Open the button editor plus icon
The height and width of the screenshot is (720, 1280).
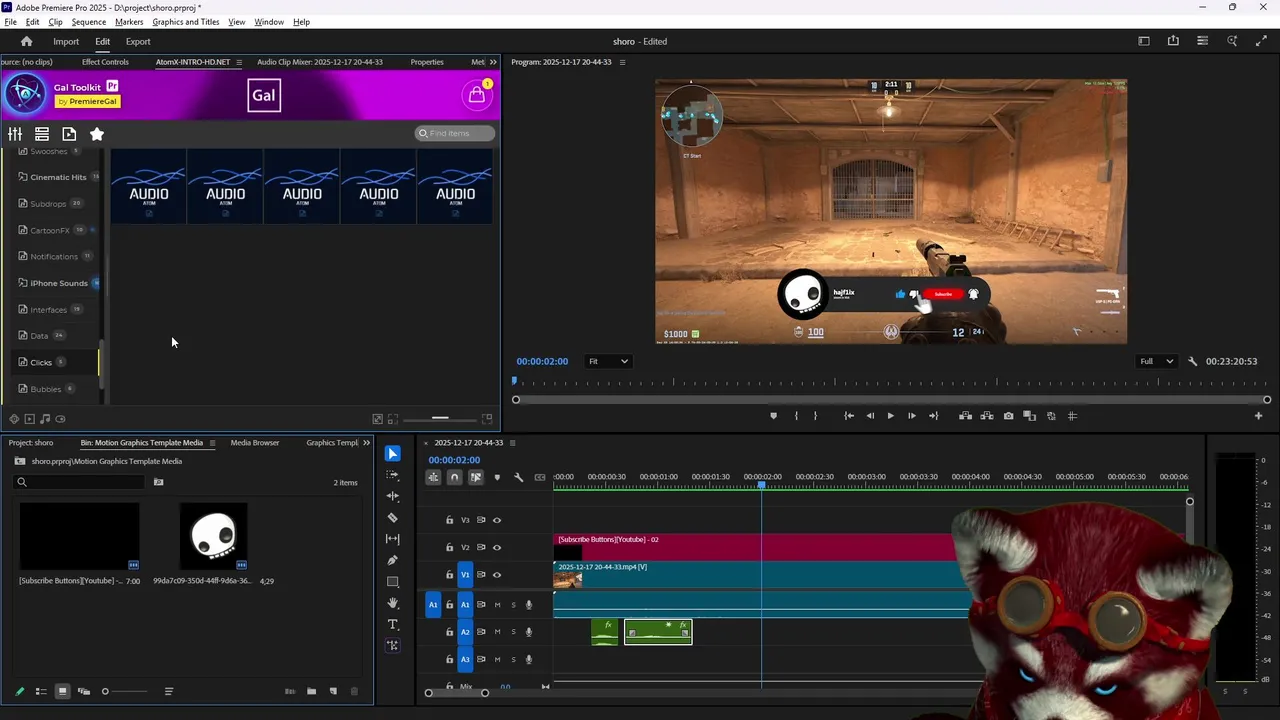[x=1258, y=416]
